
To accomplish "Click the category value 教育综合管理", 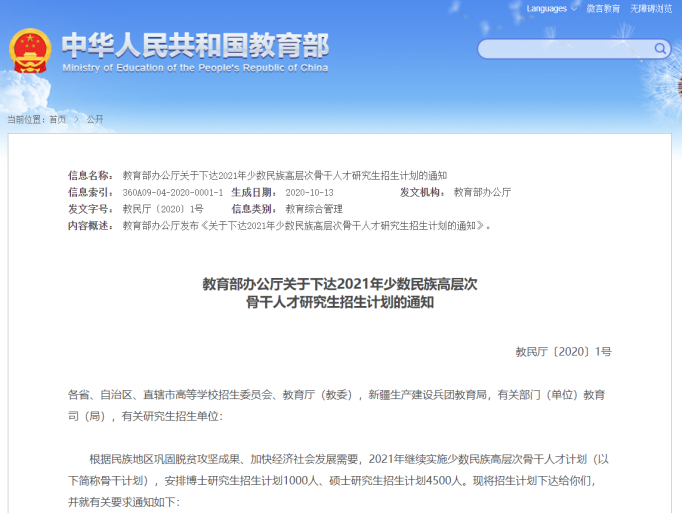I will click(314, 209).
